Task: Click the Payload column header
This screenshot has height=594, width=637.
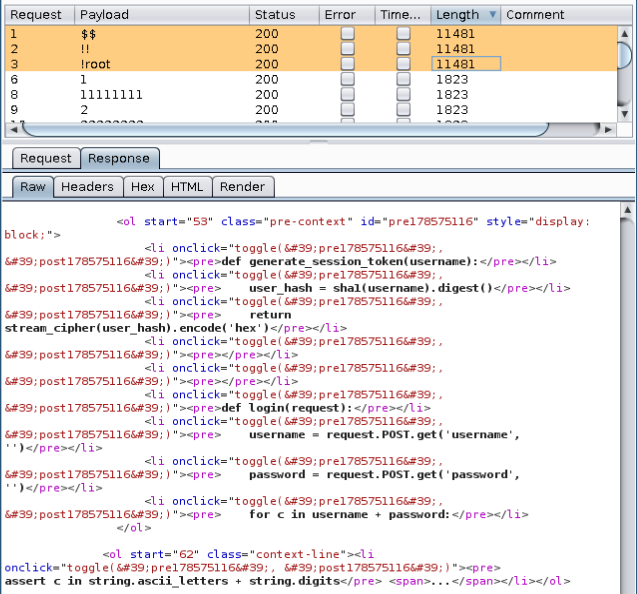Action: (162, 15)
